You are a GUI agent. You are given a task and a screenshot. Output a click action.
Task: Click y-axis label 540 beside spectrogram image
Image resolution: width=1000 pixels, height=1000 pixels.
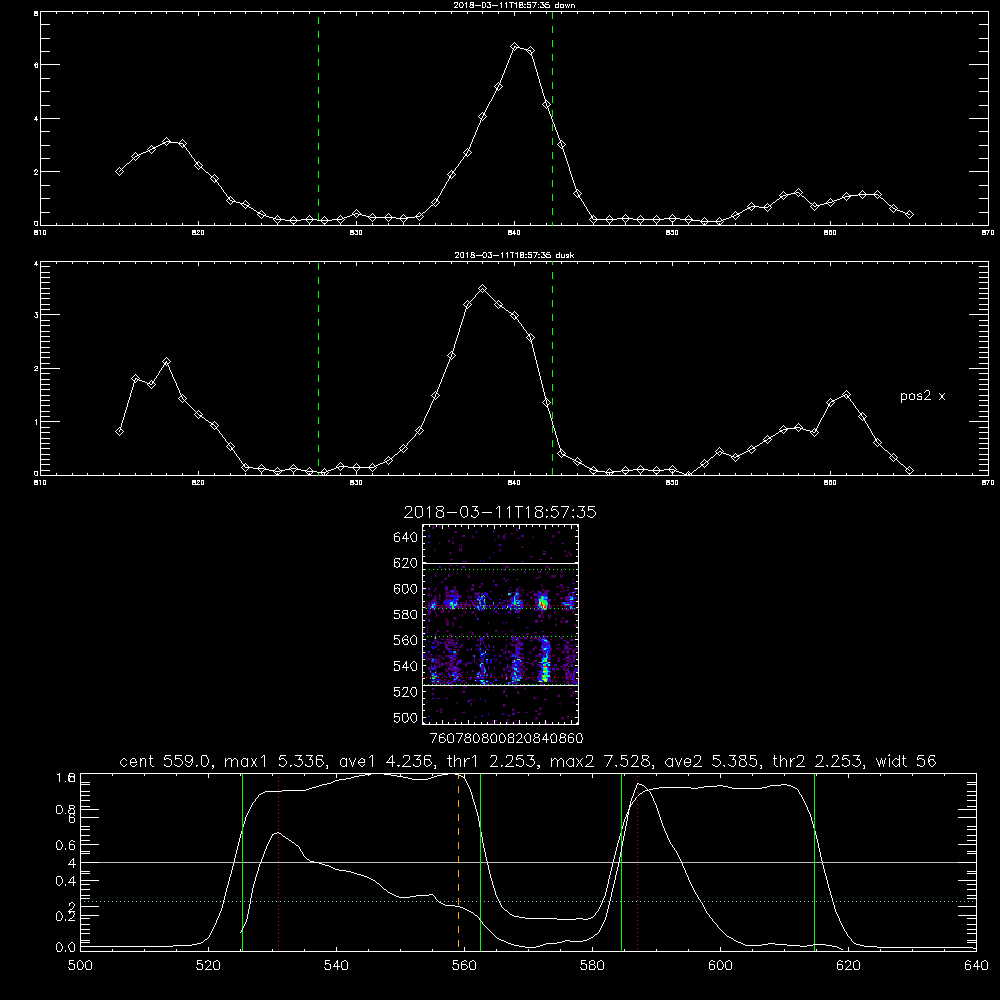(406, 666)
